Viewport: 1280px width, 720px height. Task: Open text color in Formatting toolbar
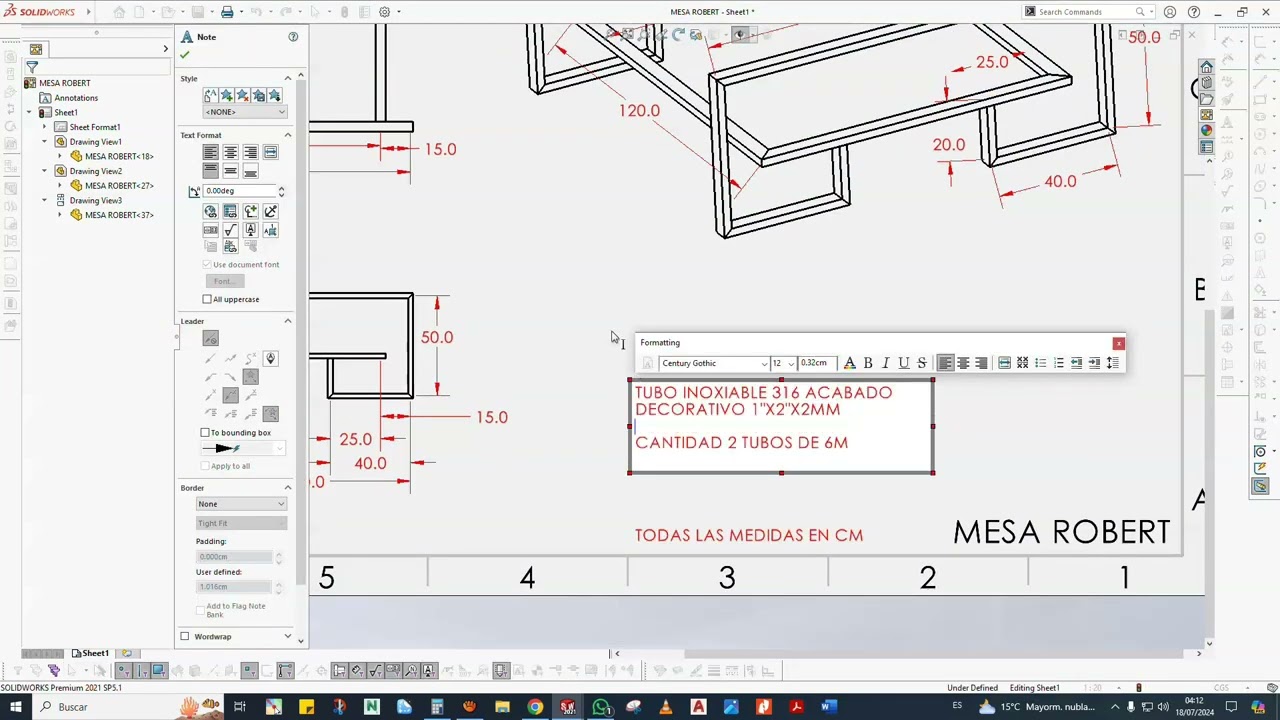850,363
